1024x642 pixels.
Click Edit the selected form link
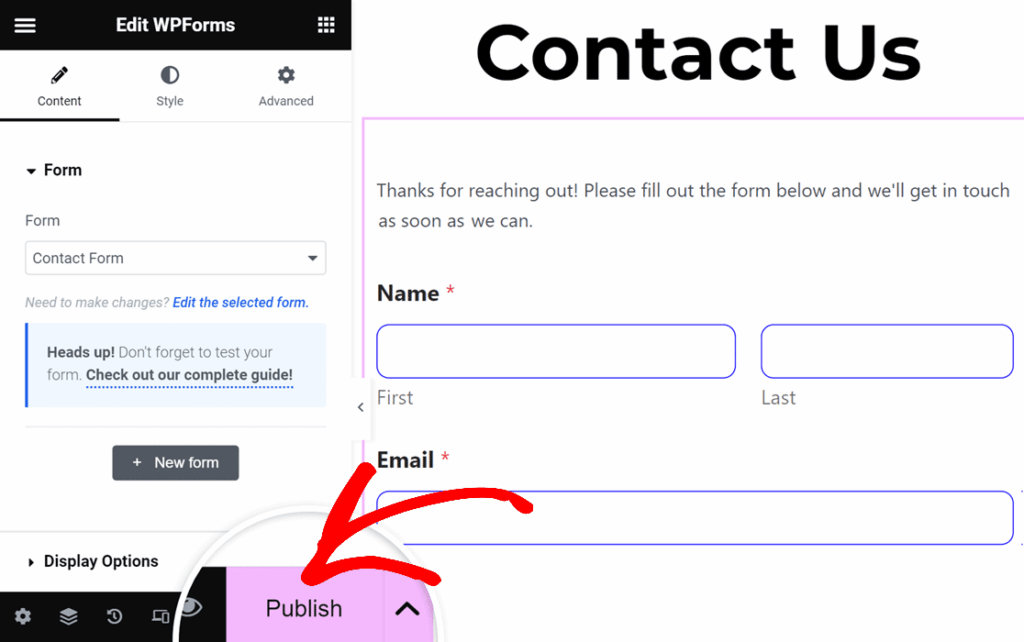click(x=240, y=302)
